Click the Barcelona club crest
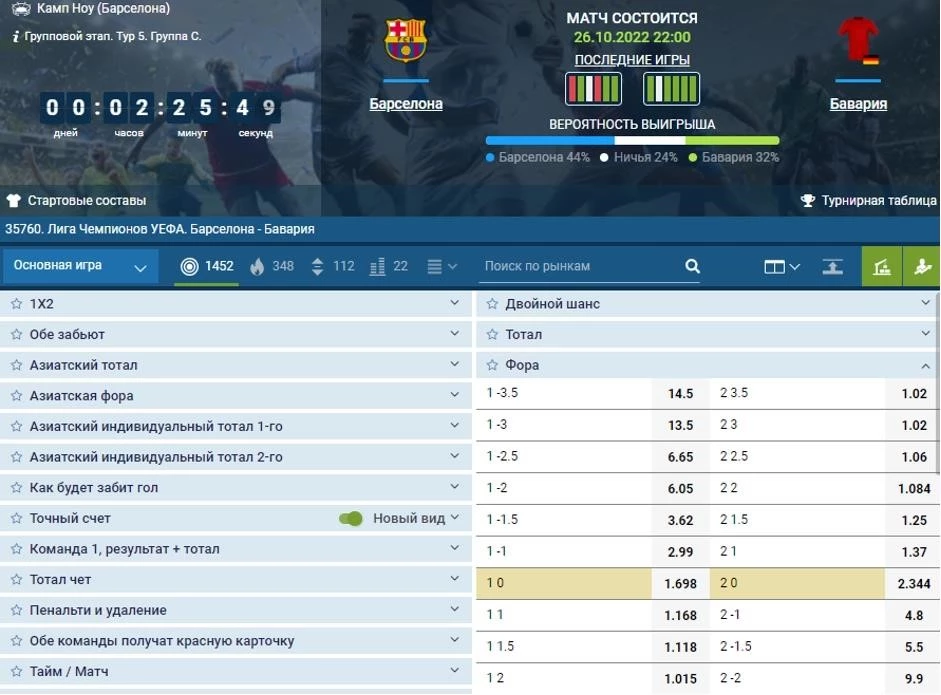The width and height of the screenshot is (941, 695). click(x=406, y=40)
